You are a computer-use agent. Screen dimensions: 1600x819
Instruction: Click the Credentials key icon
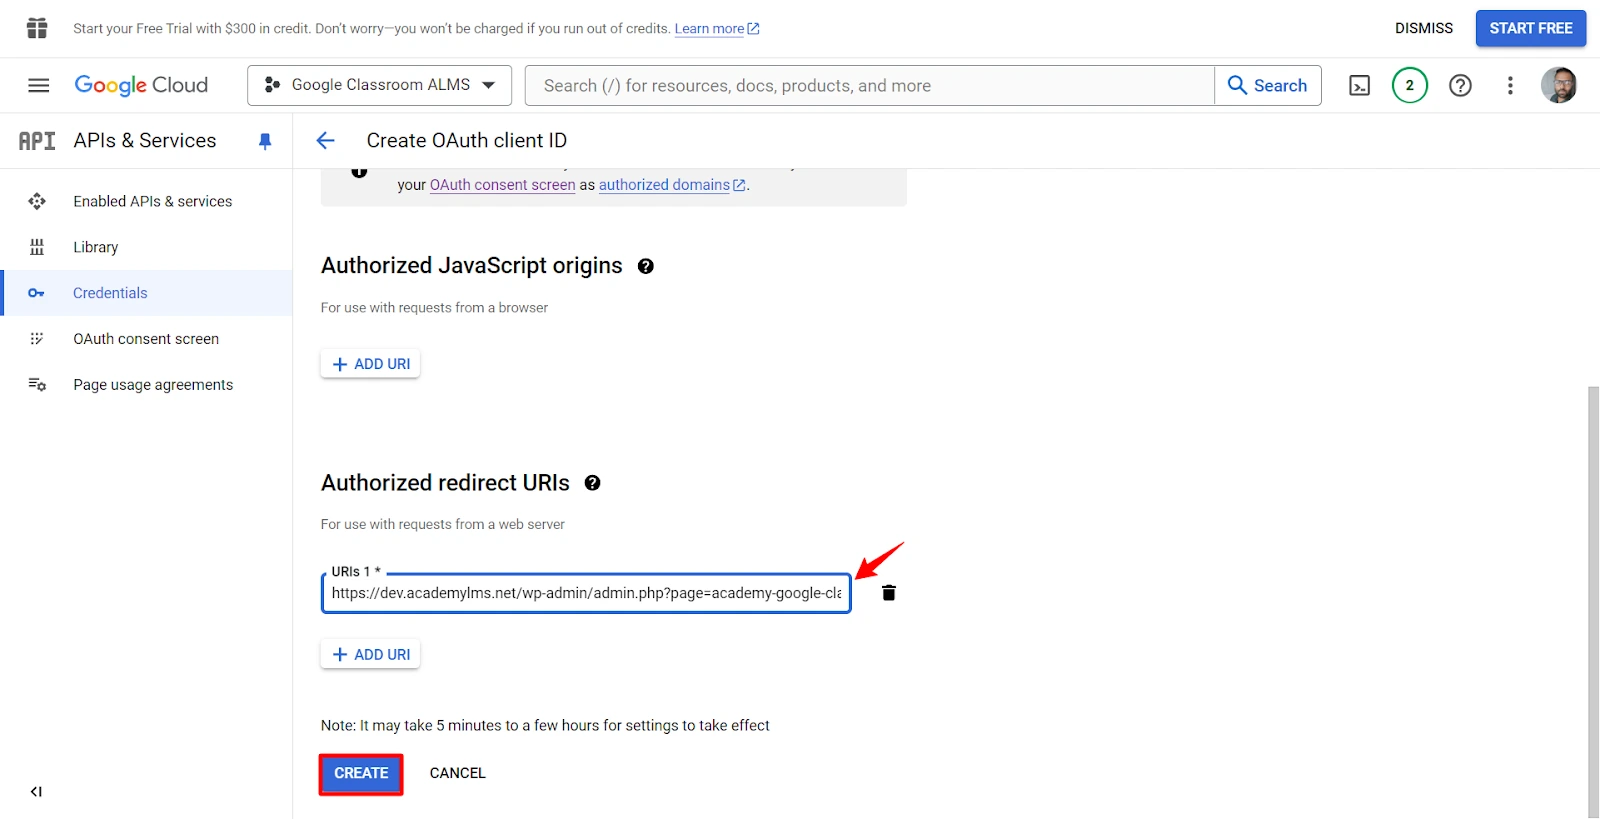click(37, 293)
